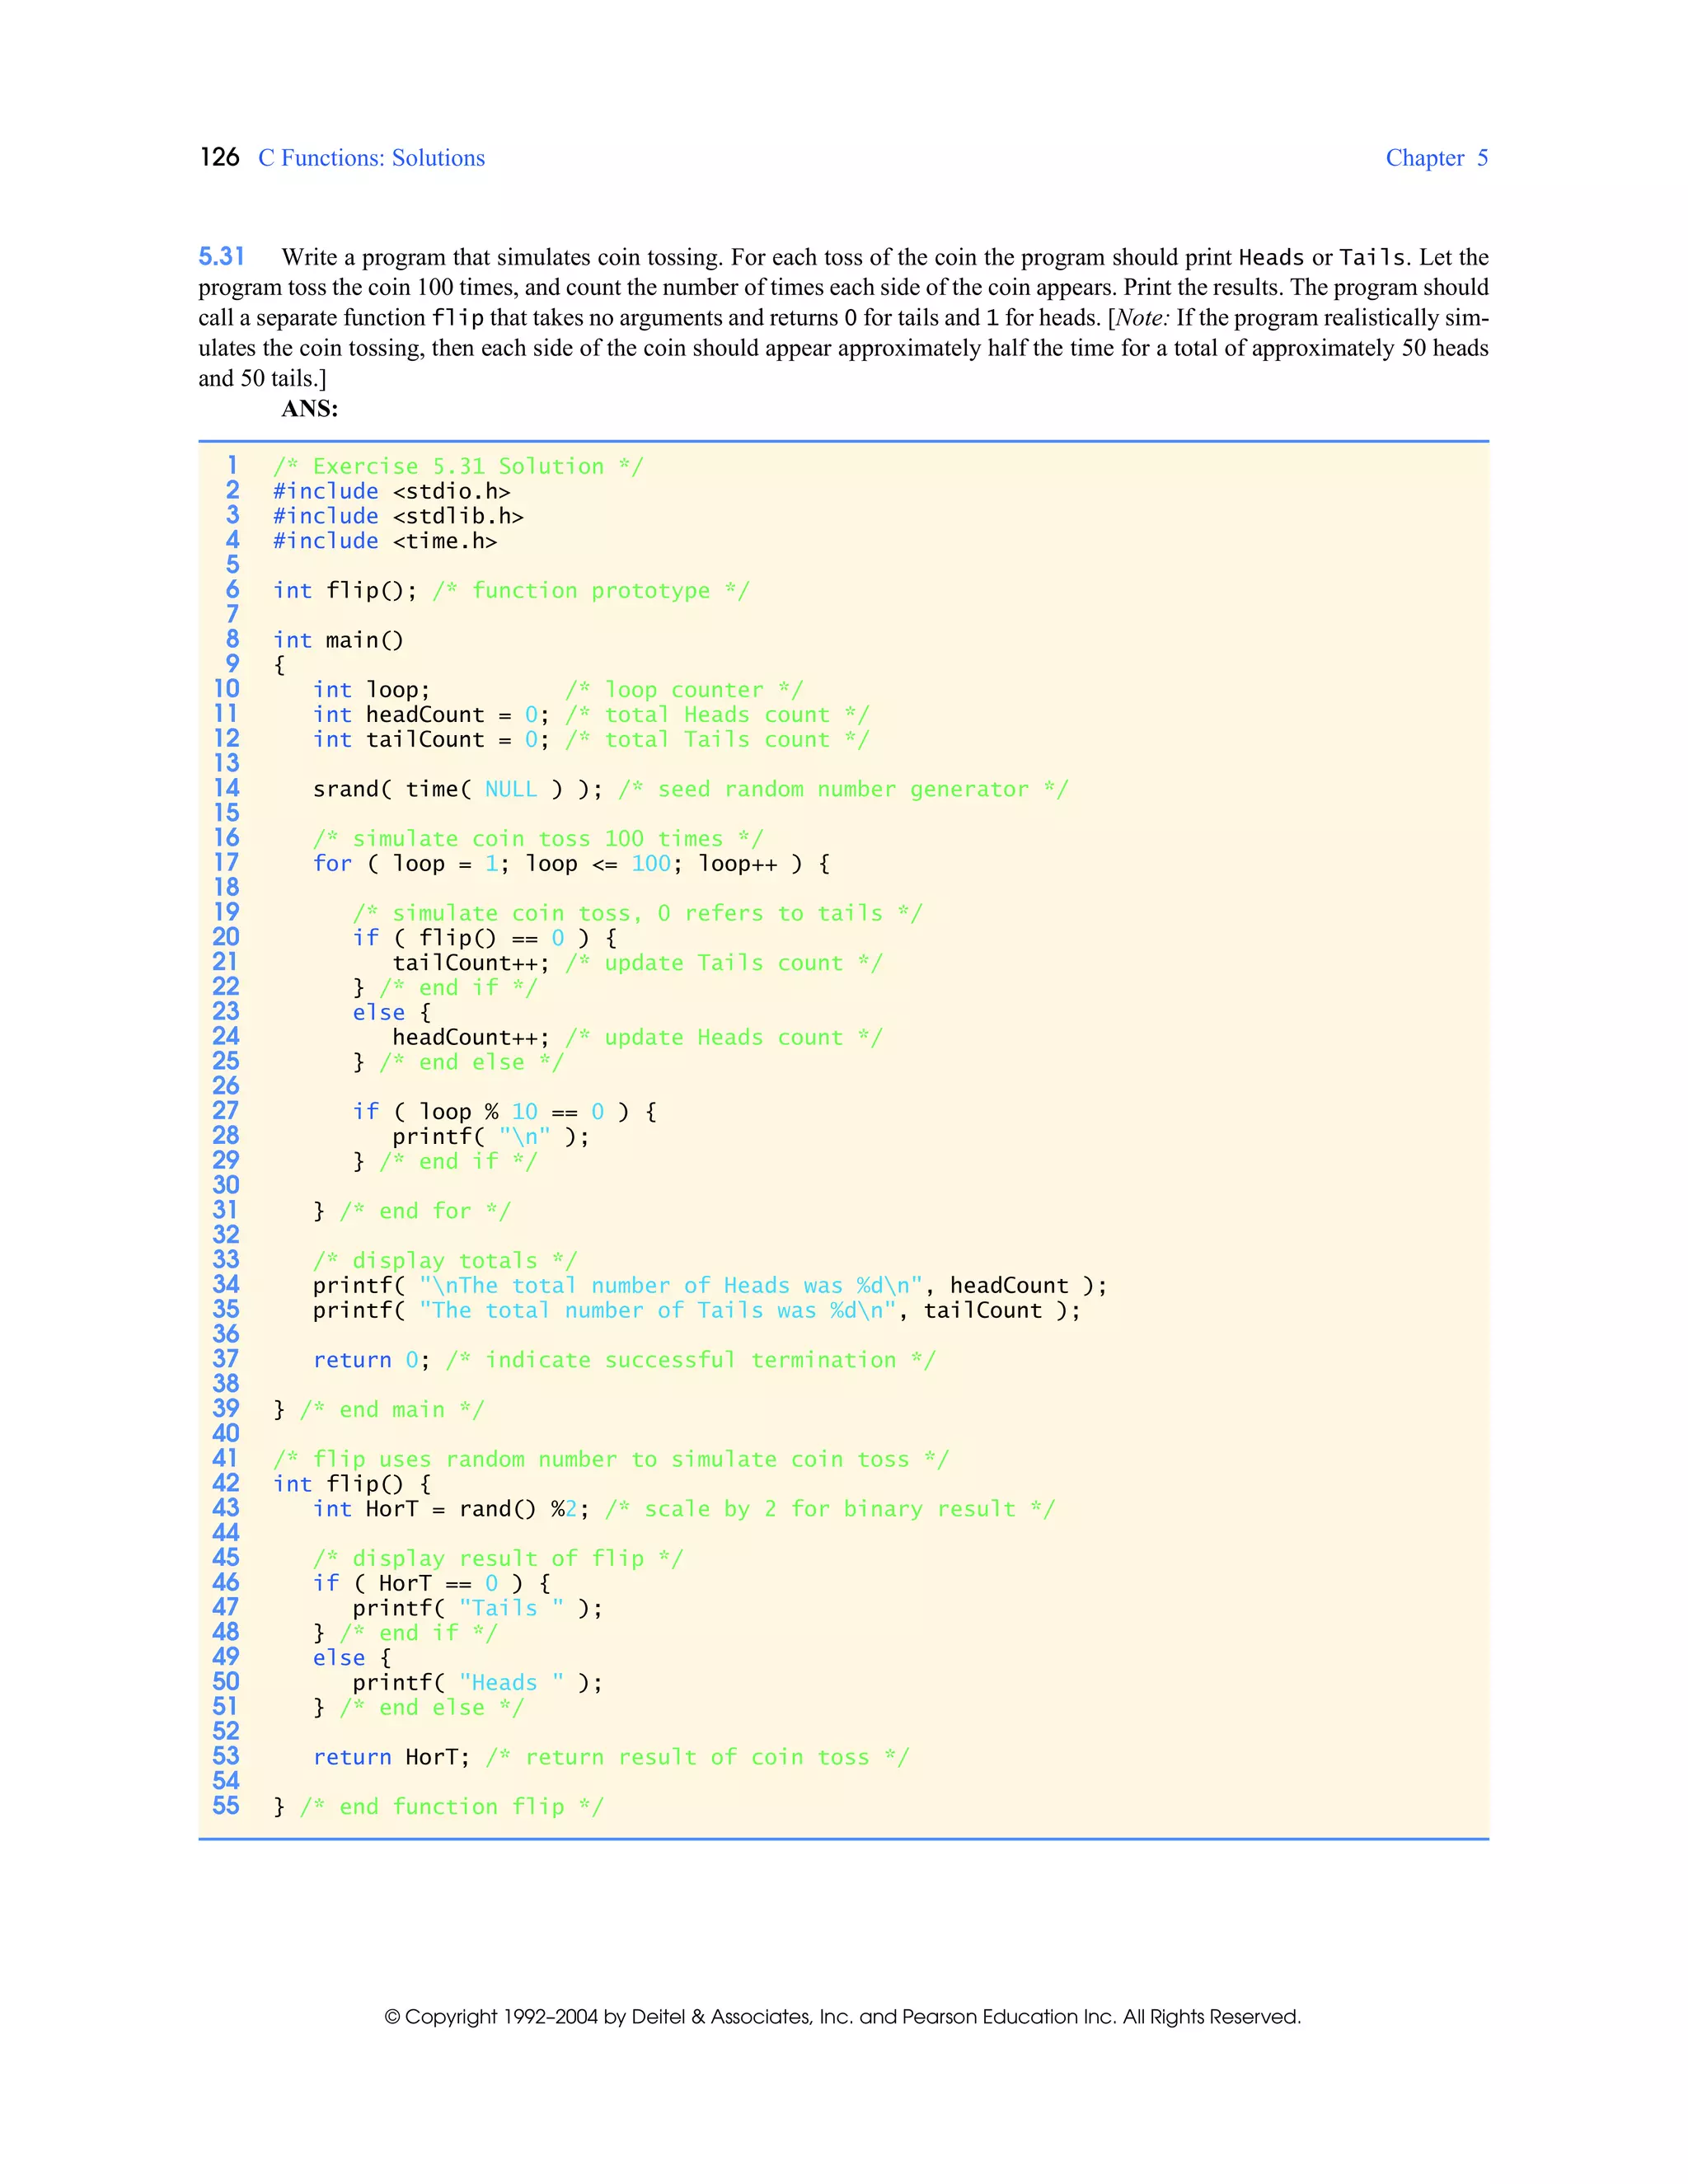
Task: Click 'update Tails count' comment
Action: tap(724, 963)
